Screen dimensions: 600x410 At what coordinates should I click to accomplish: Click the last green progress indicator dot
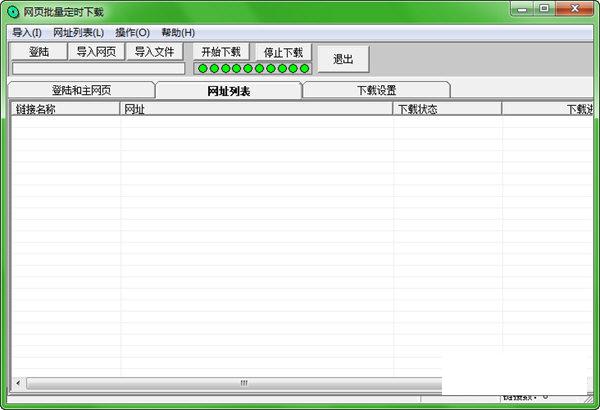tap(305, 69)
